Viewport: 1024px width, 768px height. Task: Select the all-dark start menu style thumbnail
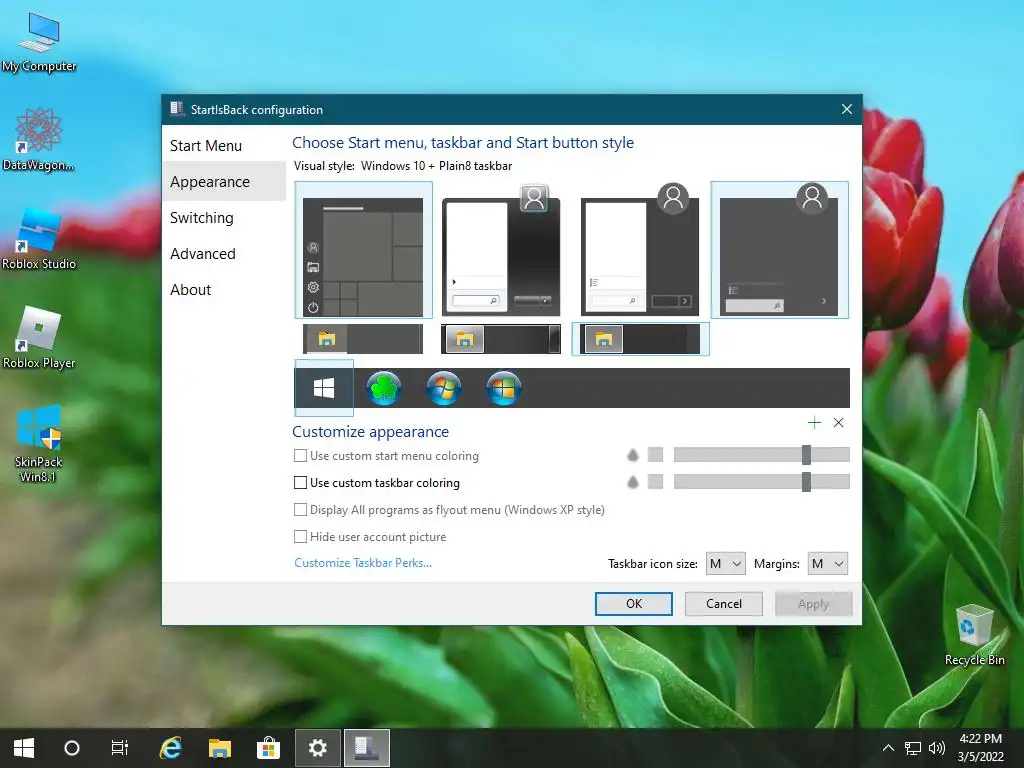[x=780, y=250]
